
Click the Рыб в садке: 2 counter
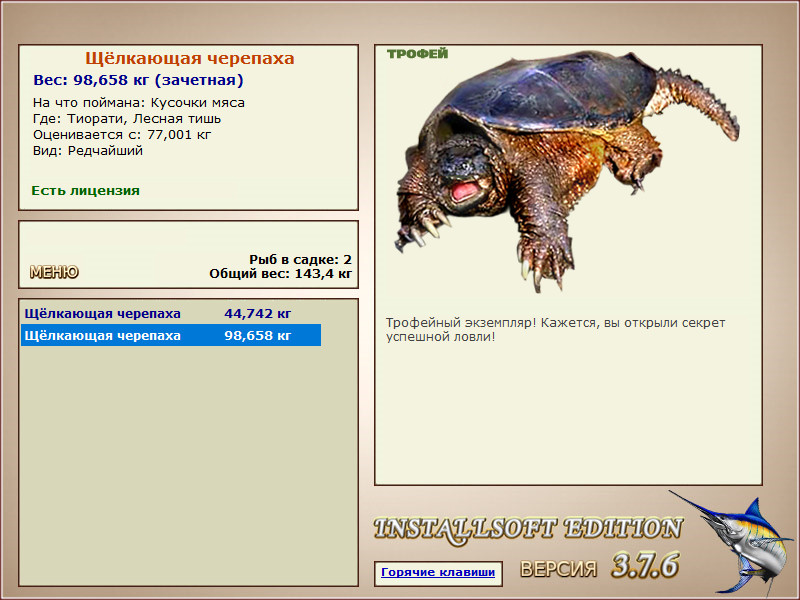pos(301,260)
